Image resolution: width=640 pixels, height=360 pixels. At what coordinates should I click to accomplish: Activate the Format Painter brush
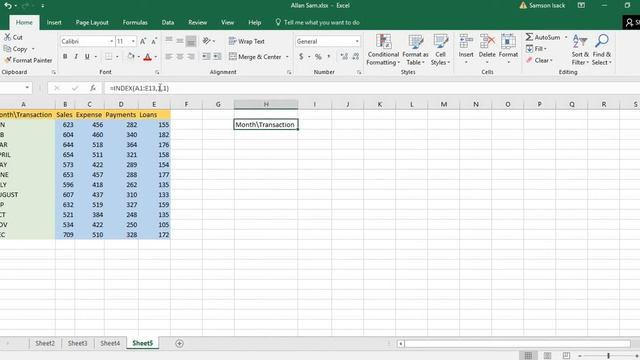tap(28, 60)
